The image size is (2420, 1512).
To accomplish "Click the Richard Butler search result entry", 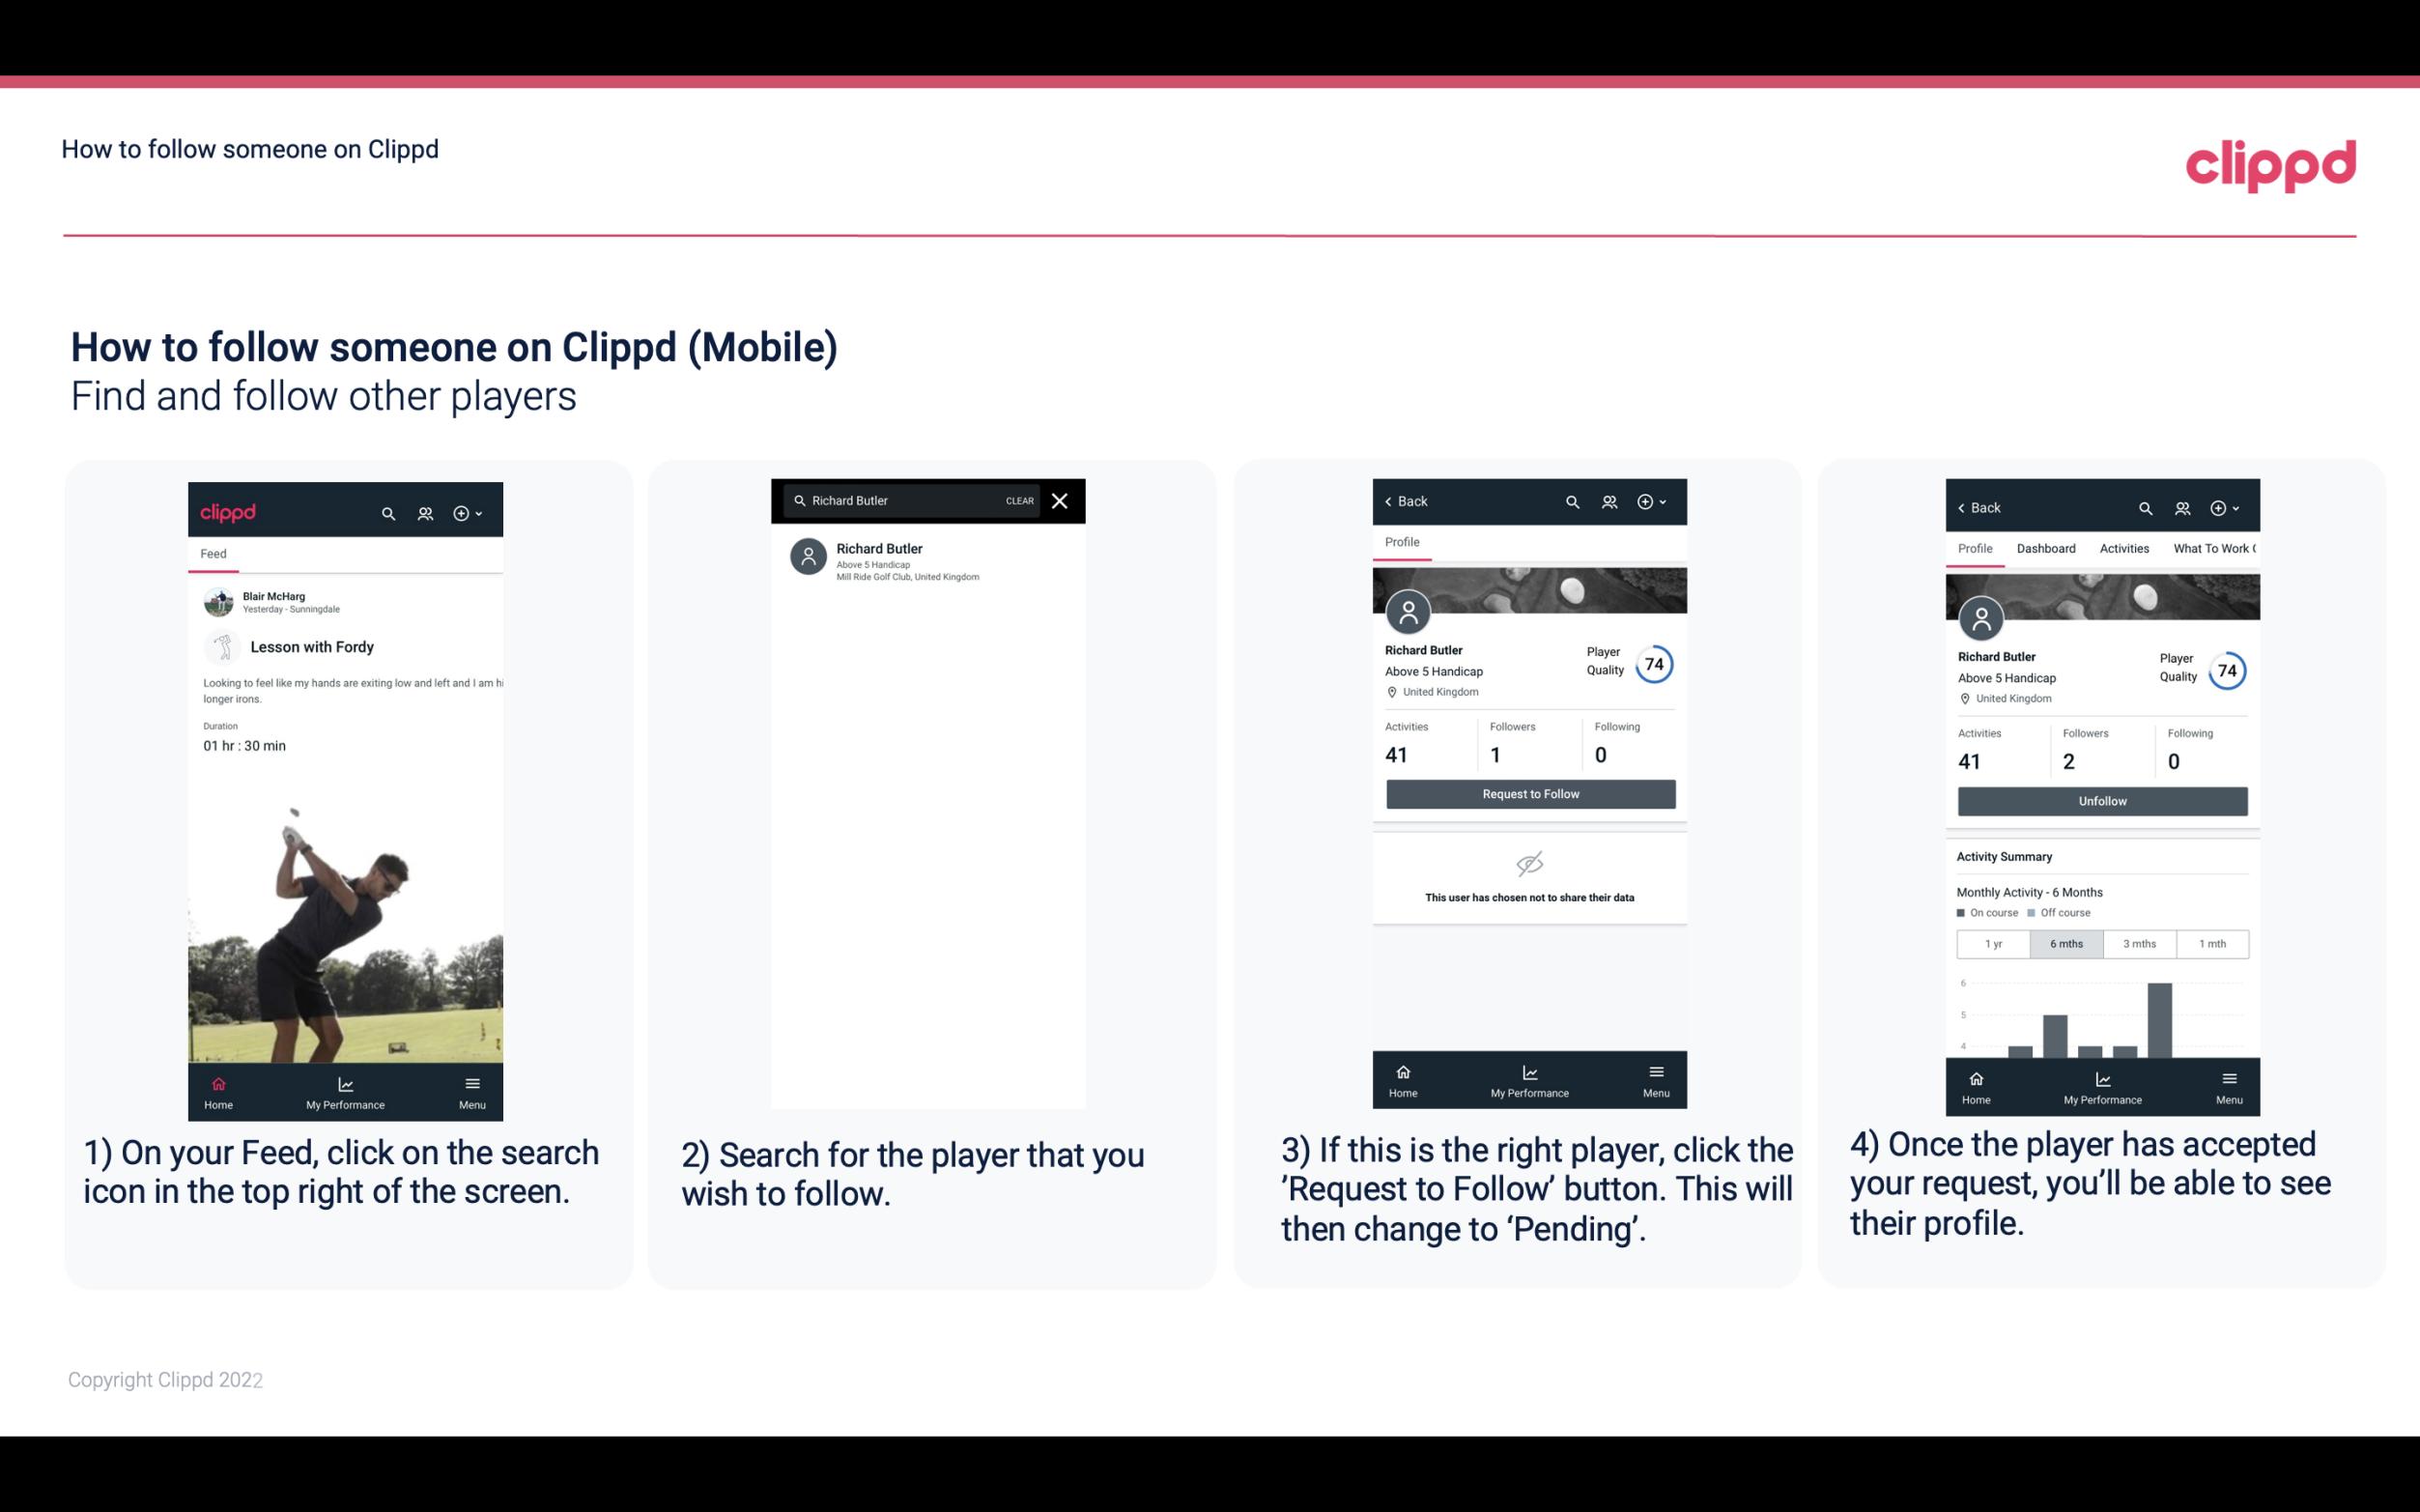I will click(x=931, y=557).
